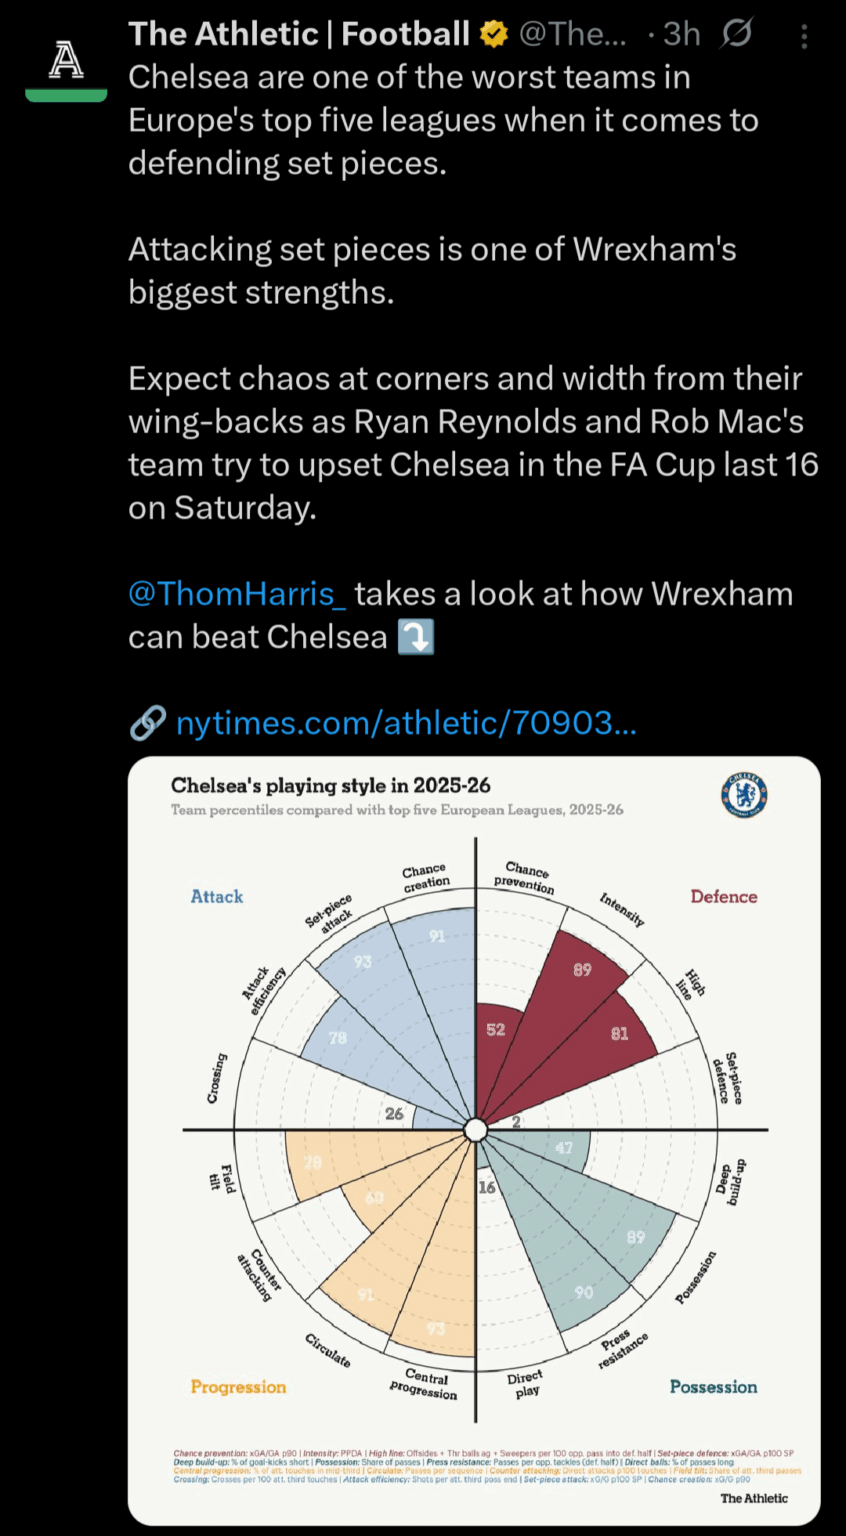Click the '3h' timestamp

pyautogui.click(x=681, y=33)
